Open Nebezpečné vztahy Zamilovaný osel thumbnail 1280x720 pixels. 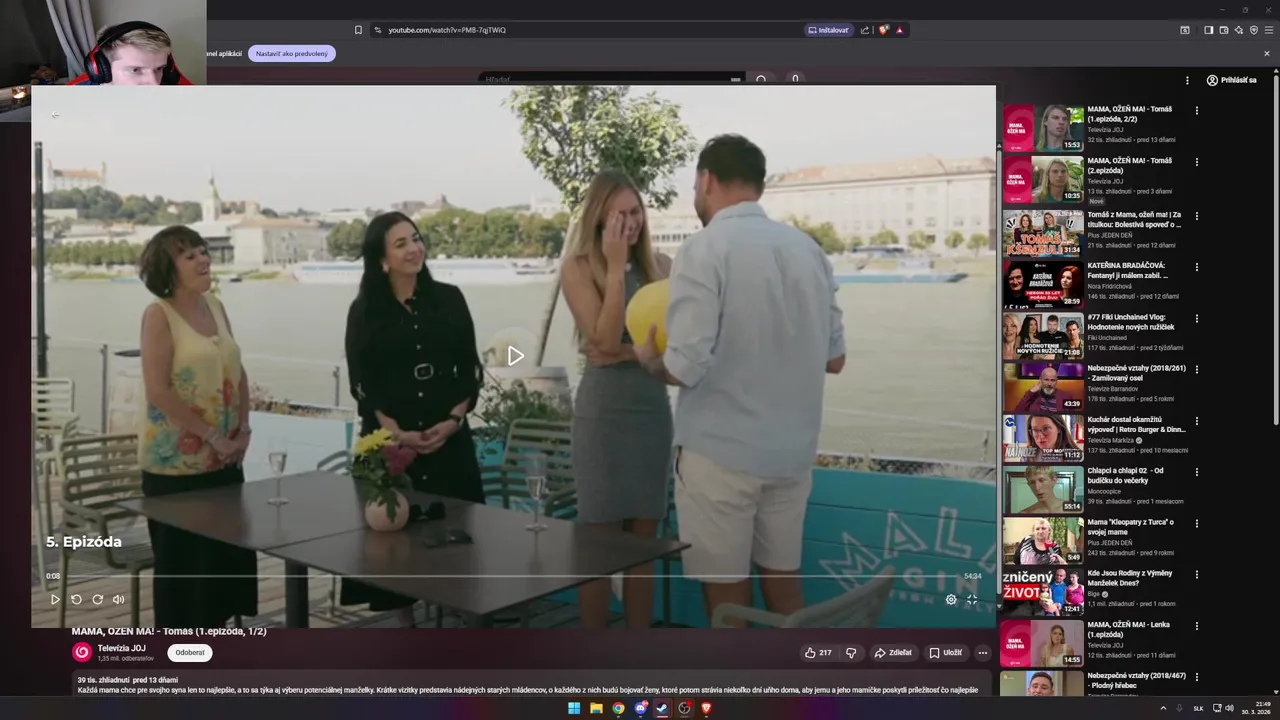1043,387
